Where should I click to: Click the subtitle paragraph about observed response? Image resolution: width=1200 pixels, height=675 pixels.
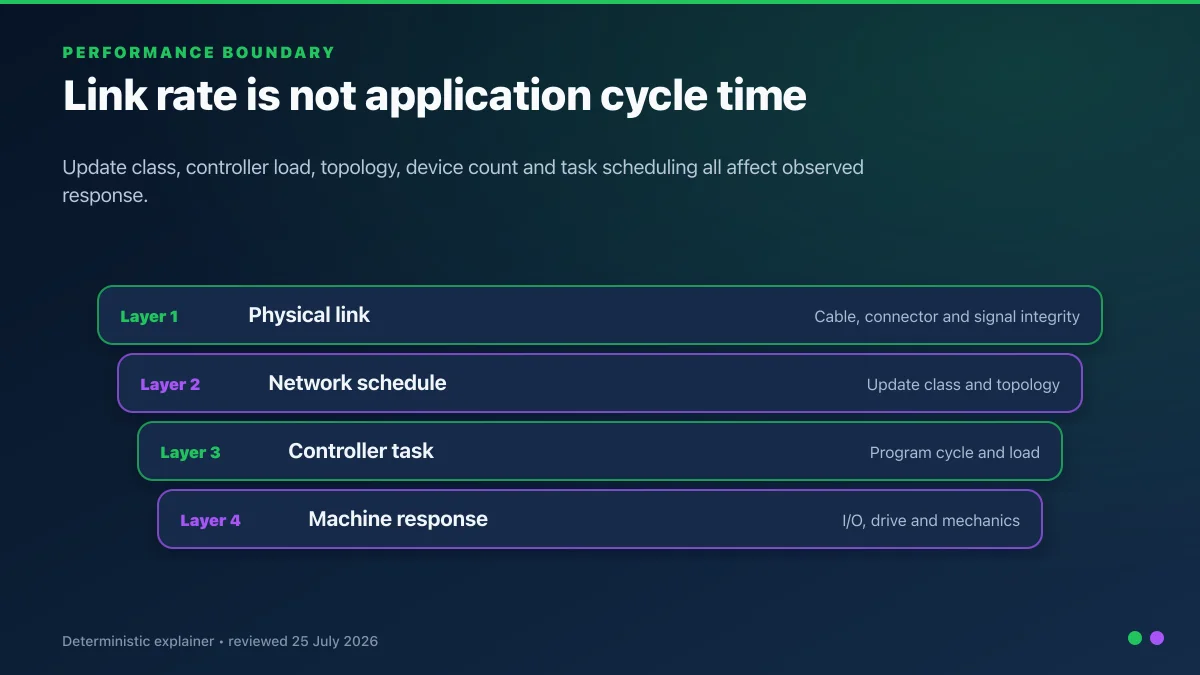tap(463, 181)
